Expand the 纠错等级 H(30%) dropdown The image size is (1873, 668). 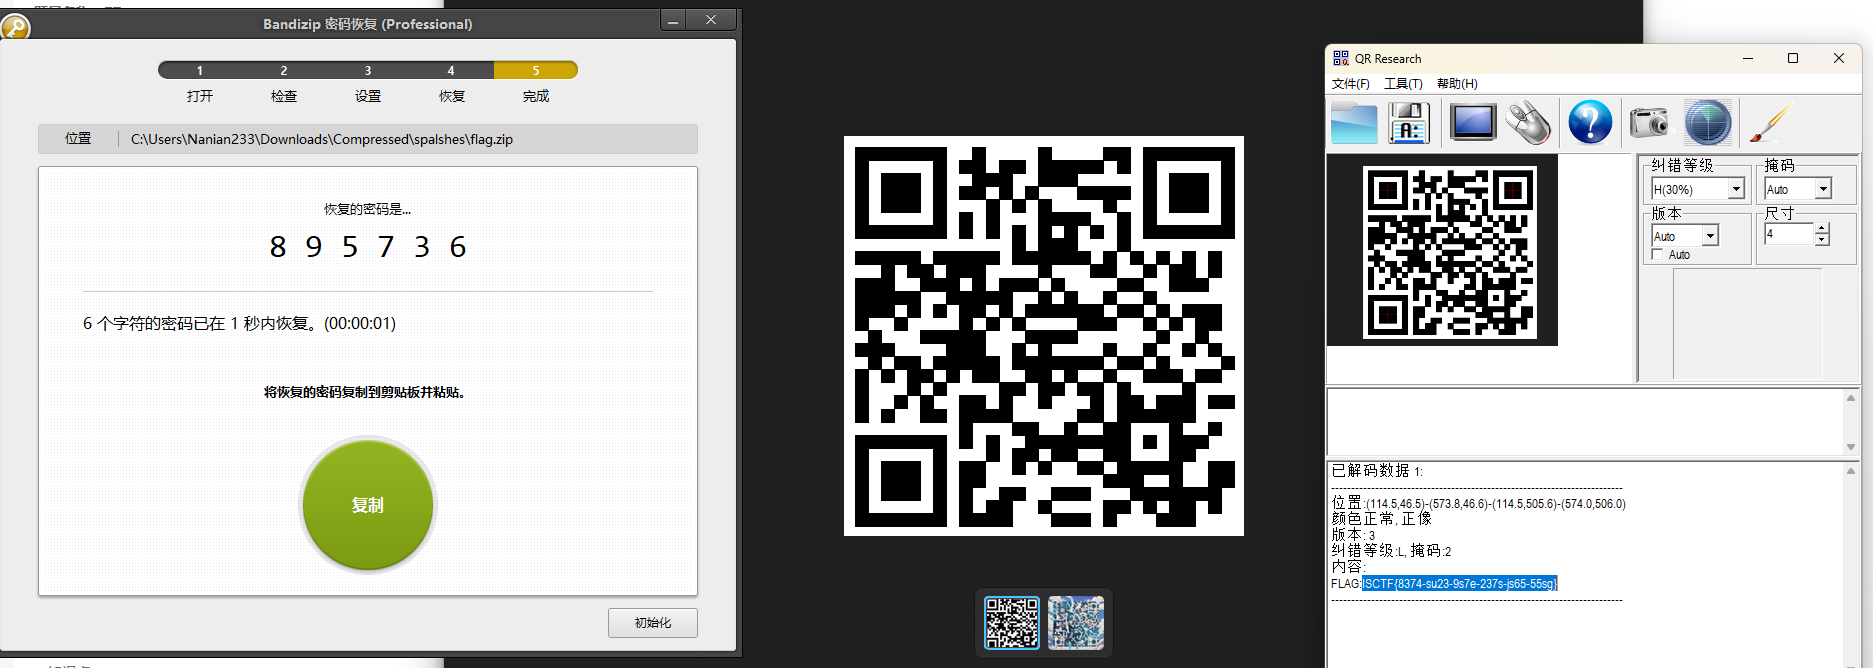tap(1736, 189)
